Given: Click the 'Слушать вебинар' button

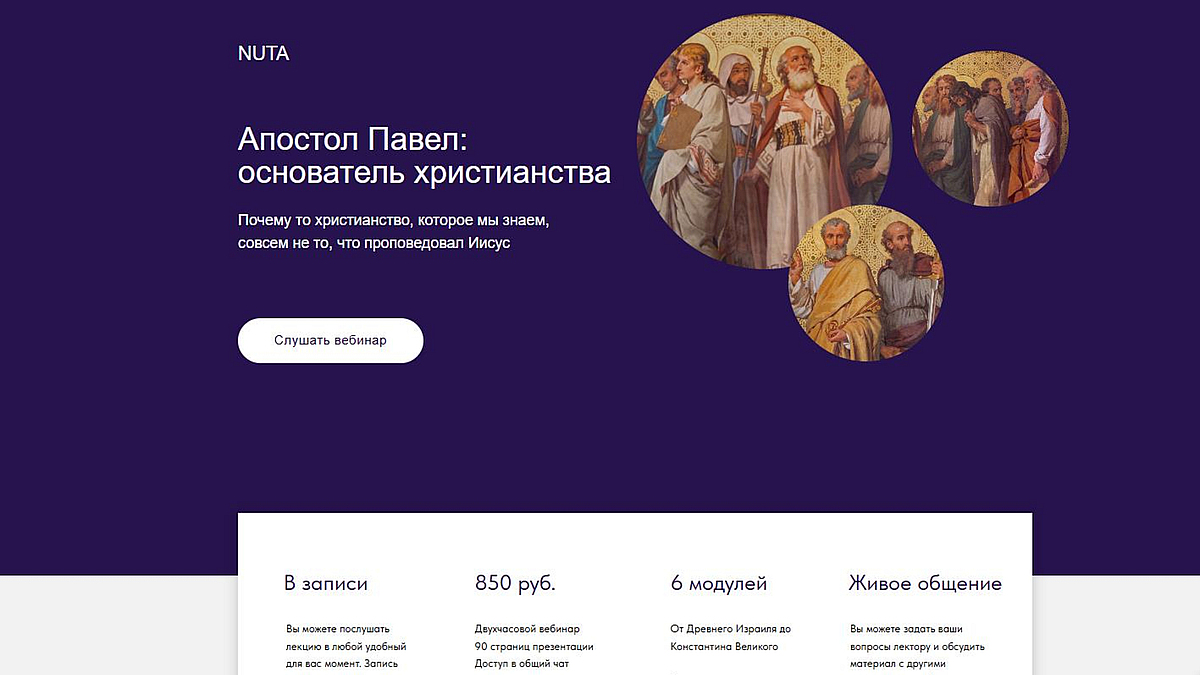Looking at the screenshot, I should (330, 341).
